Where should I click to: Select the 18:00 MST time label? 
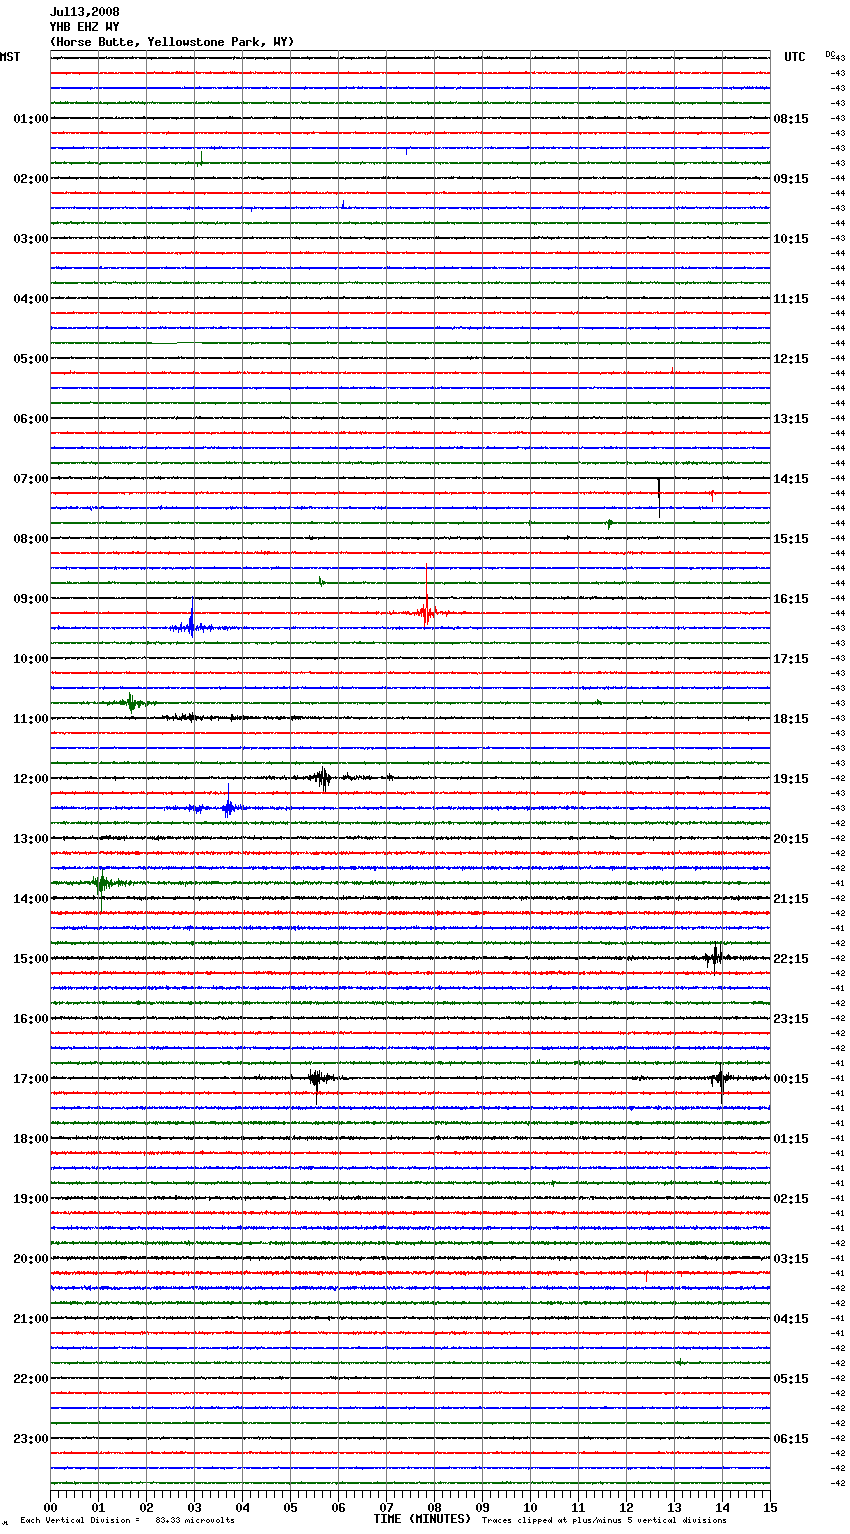pos(31,1139)
